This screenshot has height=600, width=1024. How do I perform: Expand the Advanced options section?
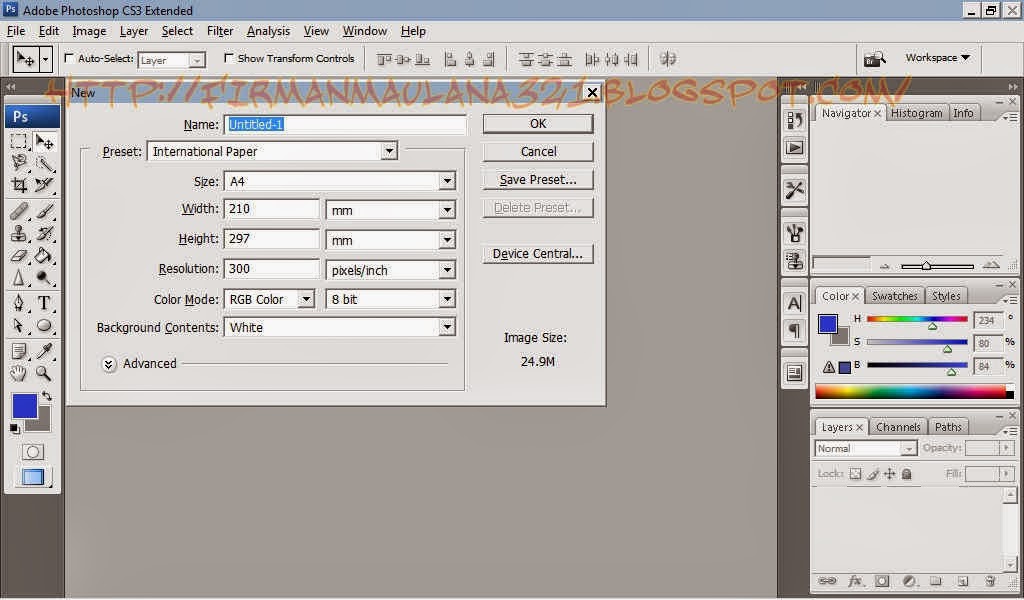(x=108, y=364)
